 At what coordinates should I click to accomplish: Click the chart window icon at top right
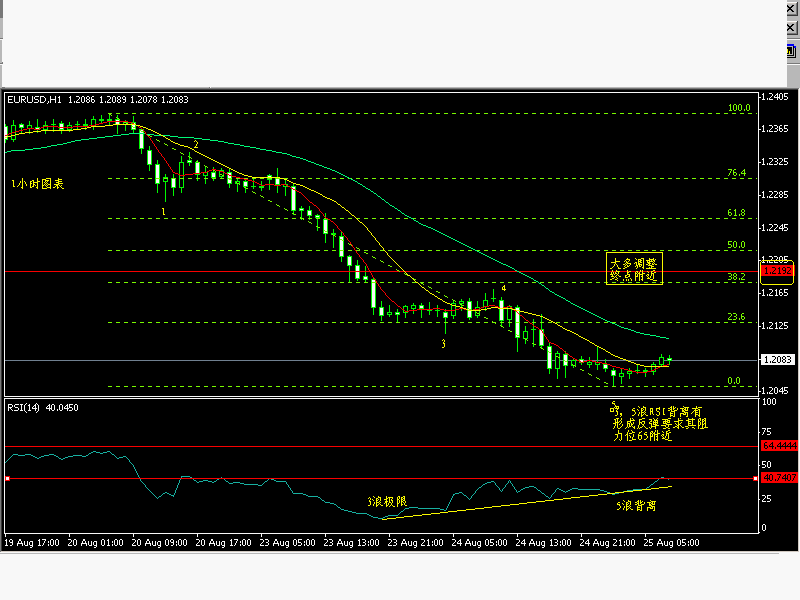[x=791, y=52]
